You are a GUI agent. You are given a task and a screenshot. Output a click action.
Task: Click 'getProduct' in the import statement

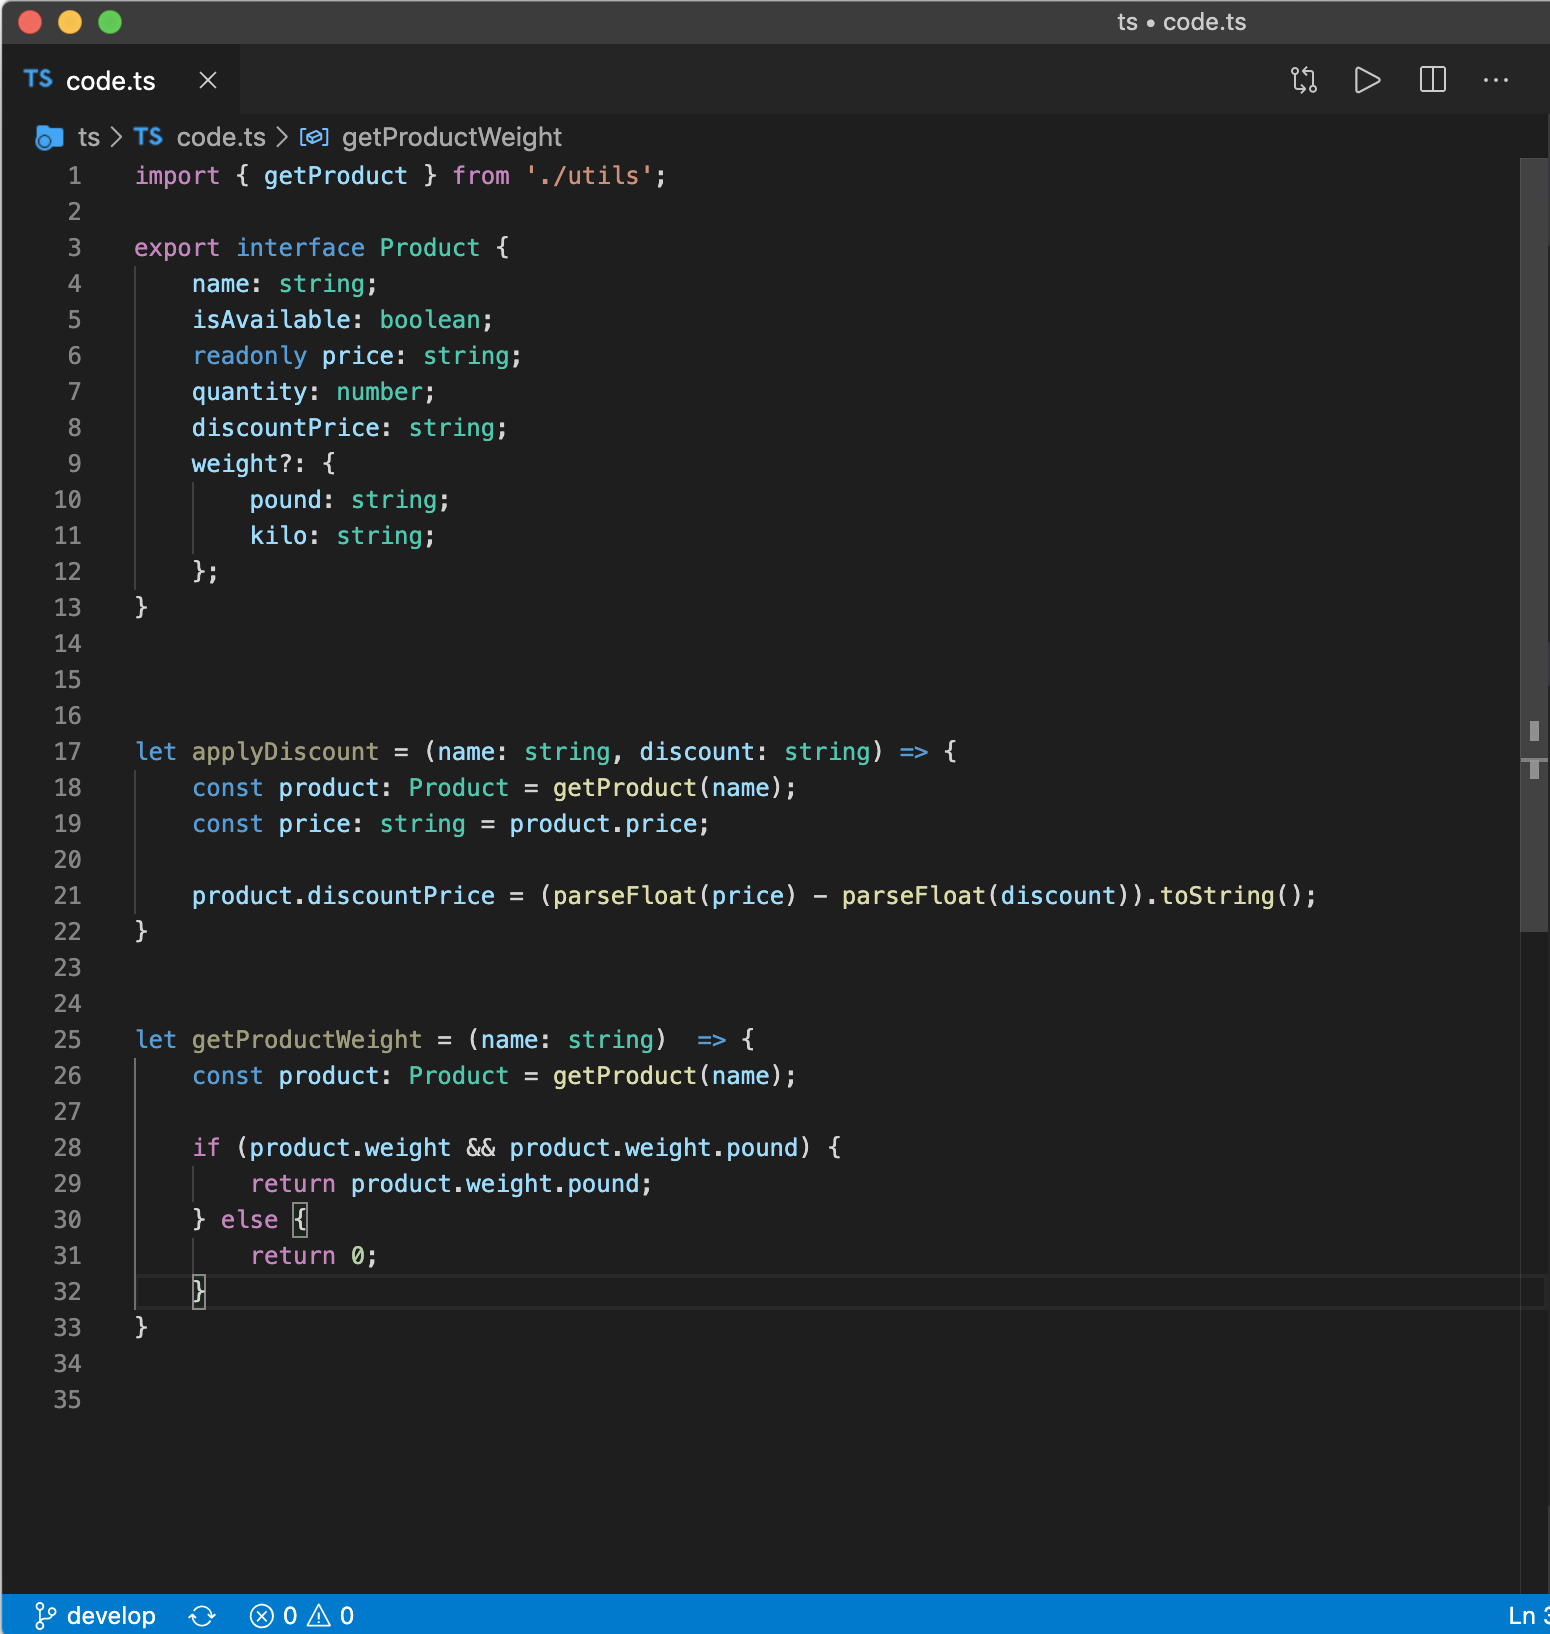click(336, 176)
